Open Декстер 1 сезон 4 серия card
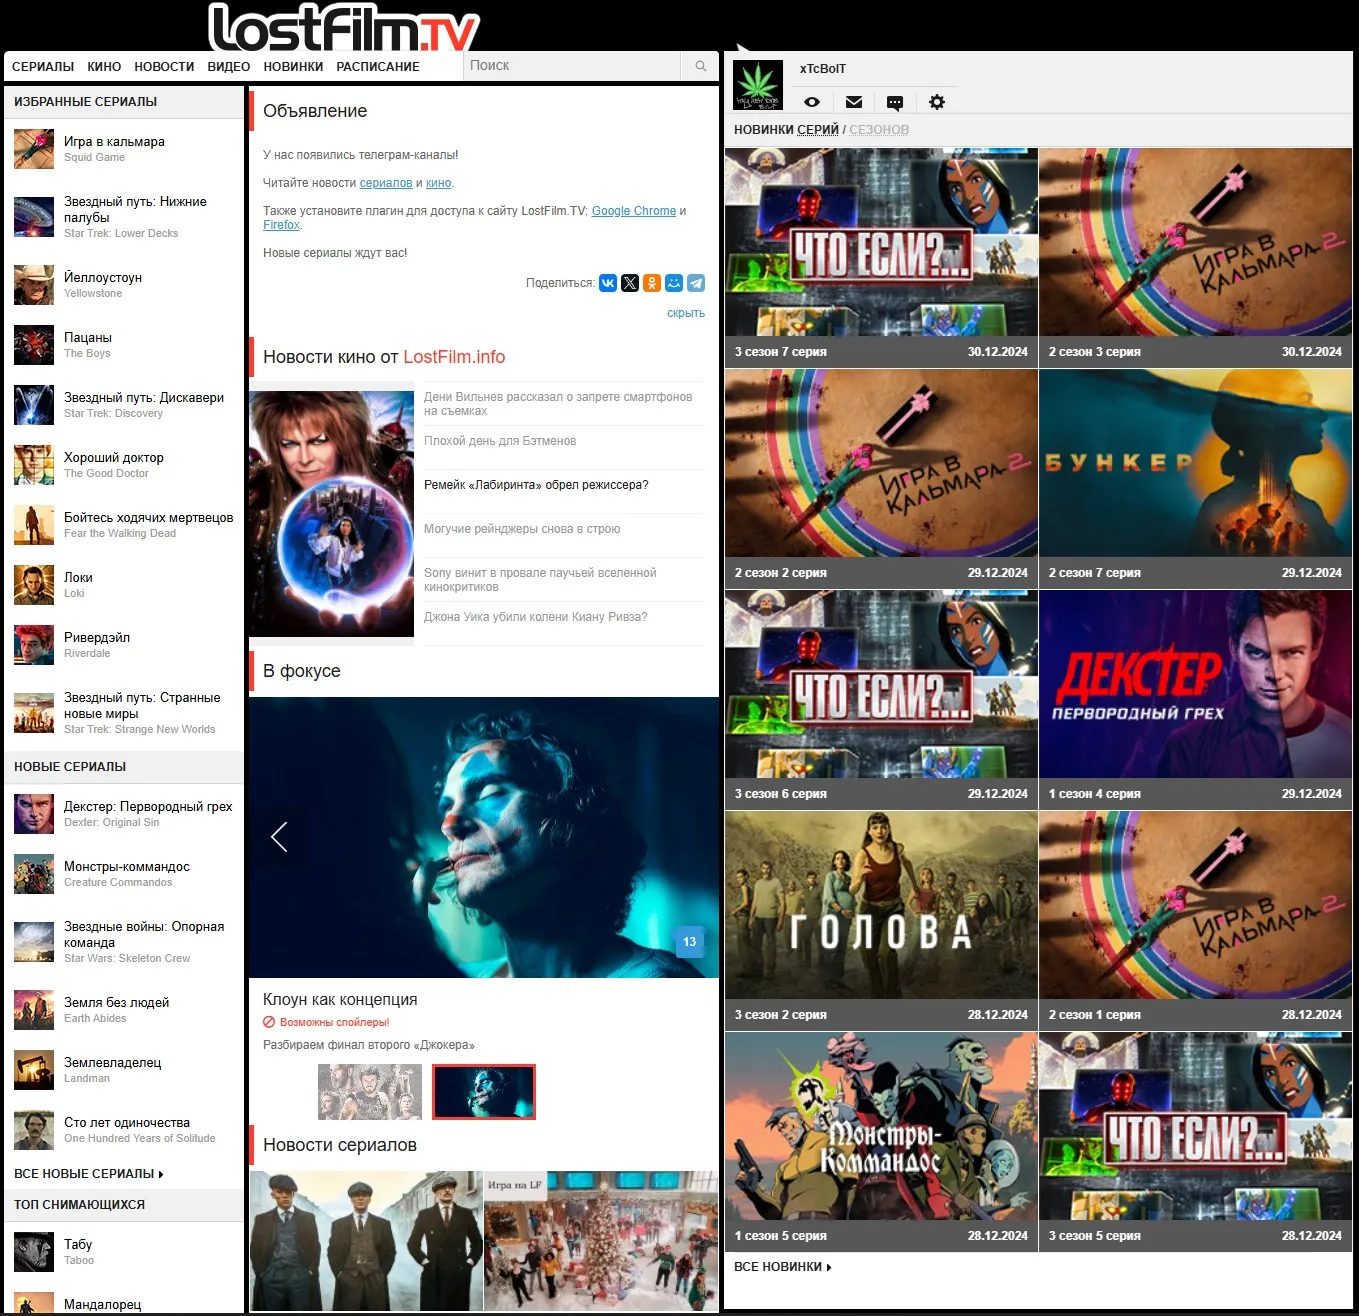This screenshot has height=1316, width=1359. coord(1196,699)
